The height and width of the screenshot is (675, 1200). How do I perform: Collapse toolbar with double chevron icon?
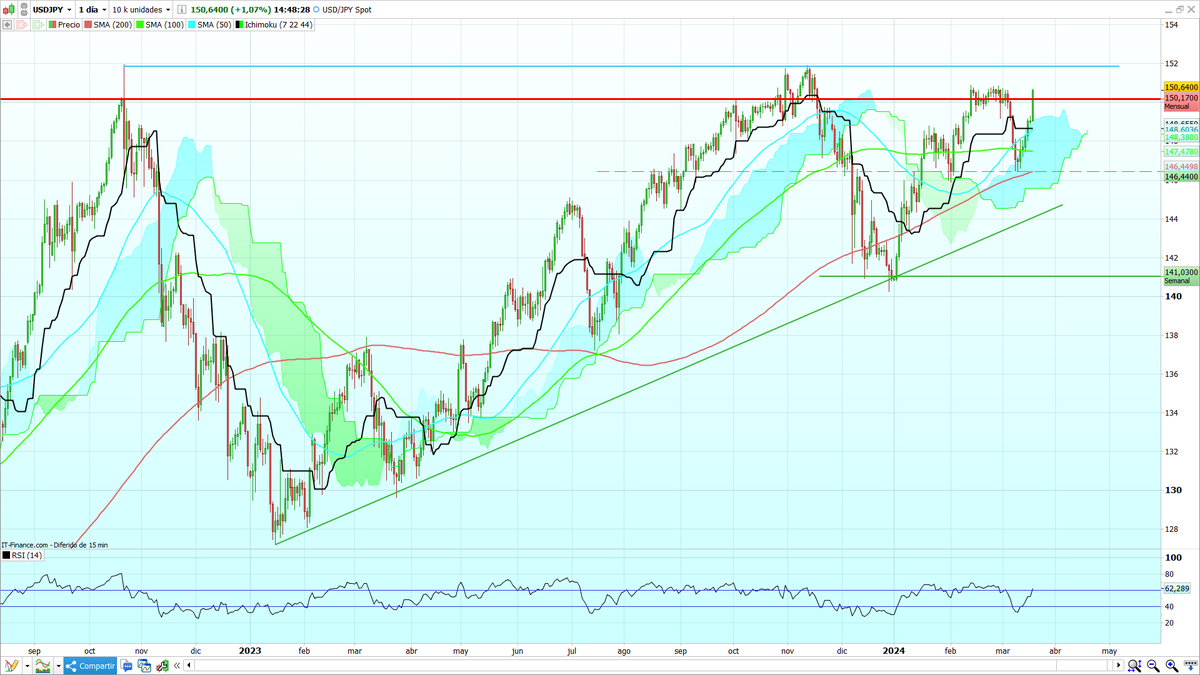[x=177, y=666]
